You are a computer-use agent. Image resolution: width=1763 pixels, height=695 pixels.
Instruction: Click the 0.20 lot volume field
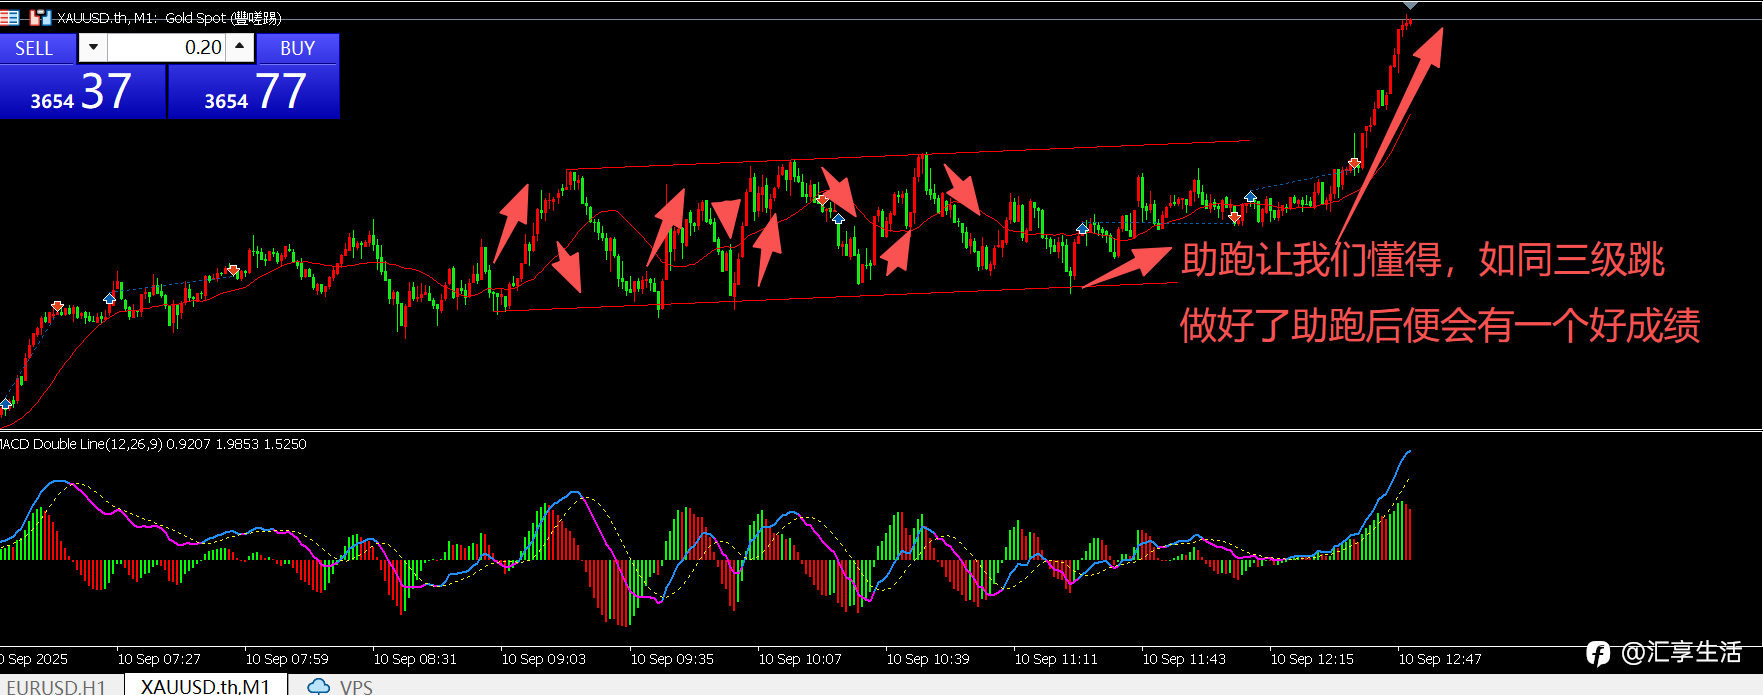(x=166, y=47)
